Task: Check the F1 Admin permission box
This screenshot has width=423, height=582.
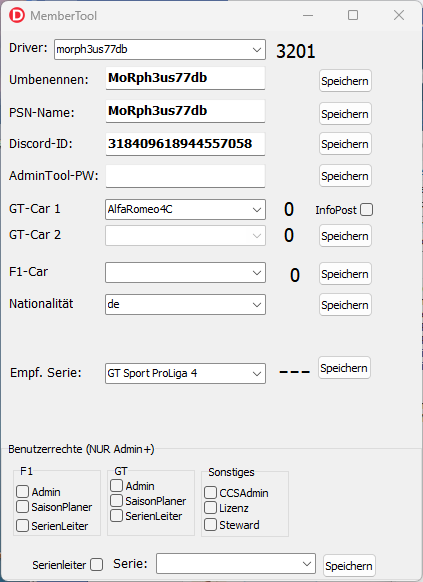Action: click(x=22, y=491)
